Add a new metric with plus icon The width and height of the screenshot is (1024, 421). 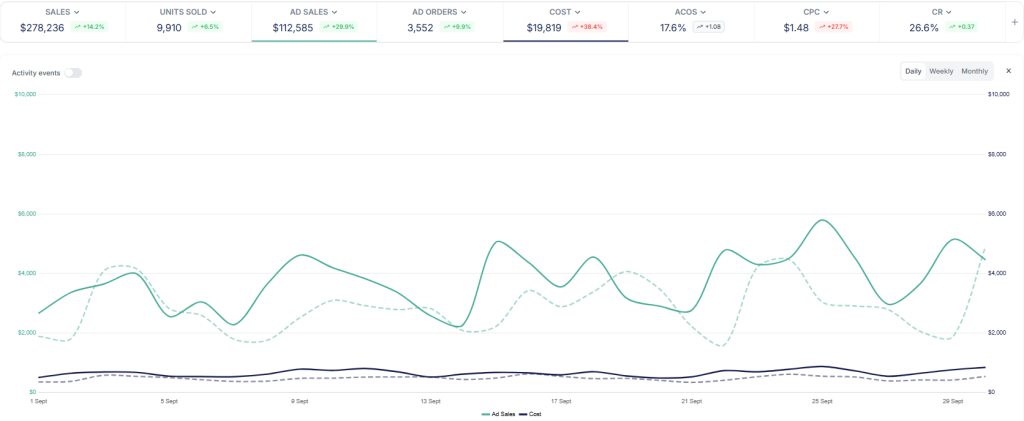click(1014, 21)
